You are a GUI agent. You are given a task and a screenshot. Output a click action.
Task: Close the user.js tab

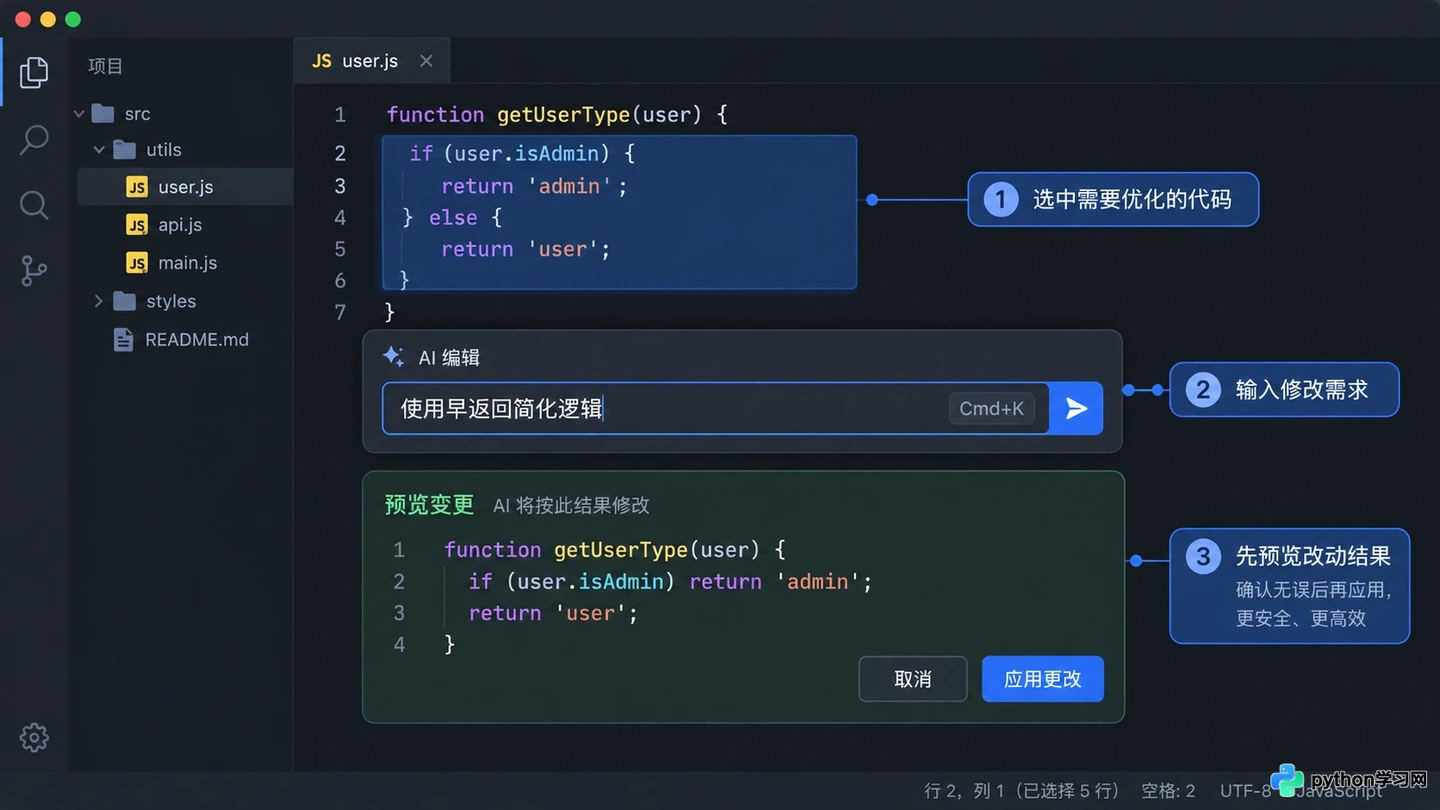[426, 61]
